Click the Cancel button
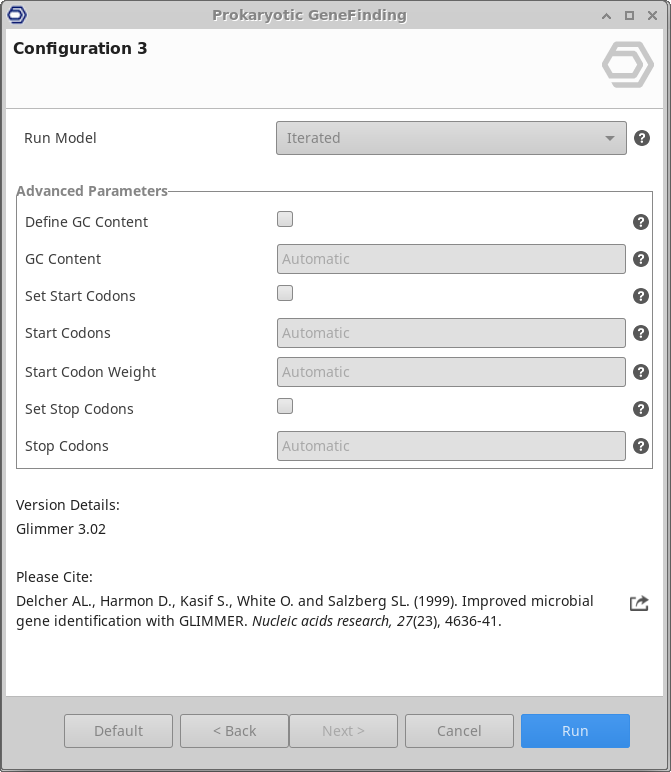671x772 pixels. point(459,731)
